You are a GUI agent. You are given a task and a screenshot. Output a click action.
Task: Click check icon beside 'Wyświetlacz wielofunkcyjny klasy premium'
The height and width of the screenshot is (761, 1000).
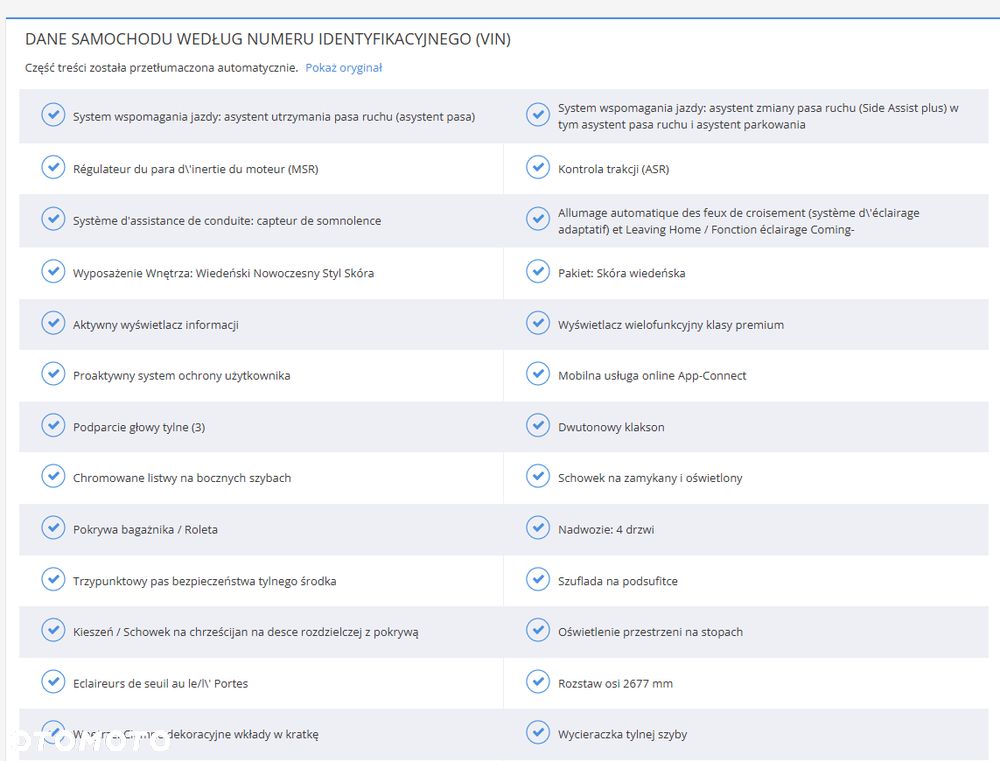pyautogui.click(x=538, y=323)
